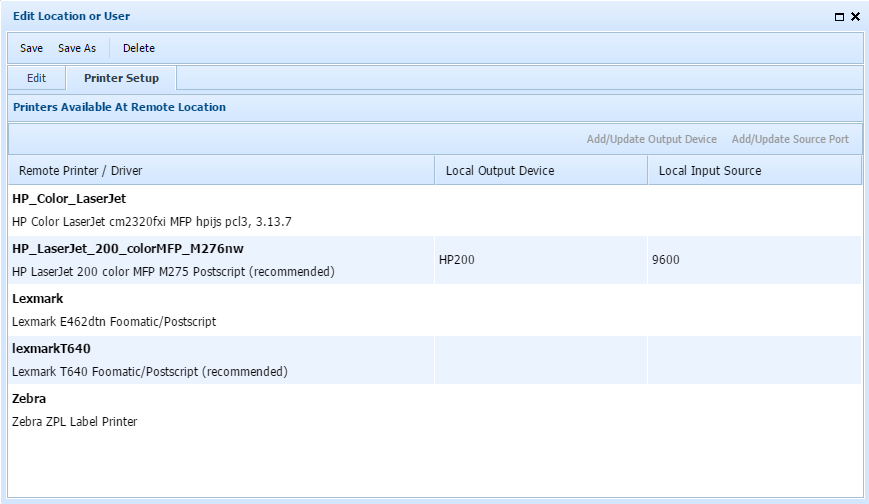869x504 pixels.
Task: Click the HP200 output device cell
Action: coord(540,260)
